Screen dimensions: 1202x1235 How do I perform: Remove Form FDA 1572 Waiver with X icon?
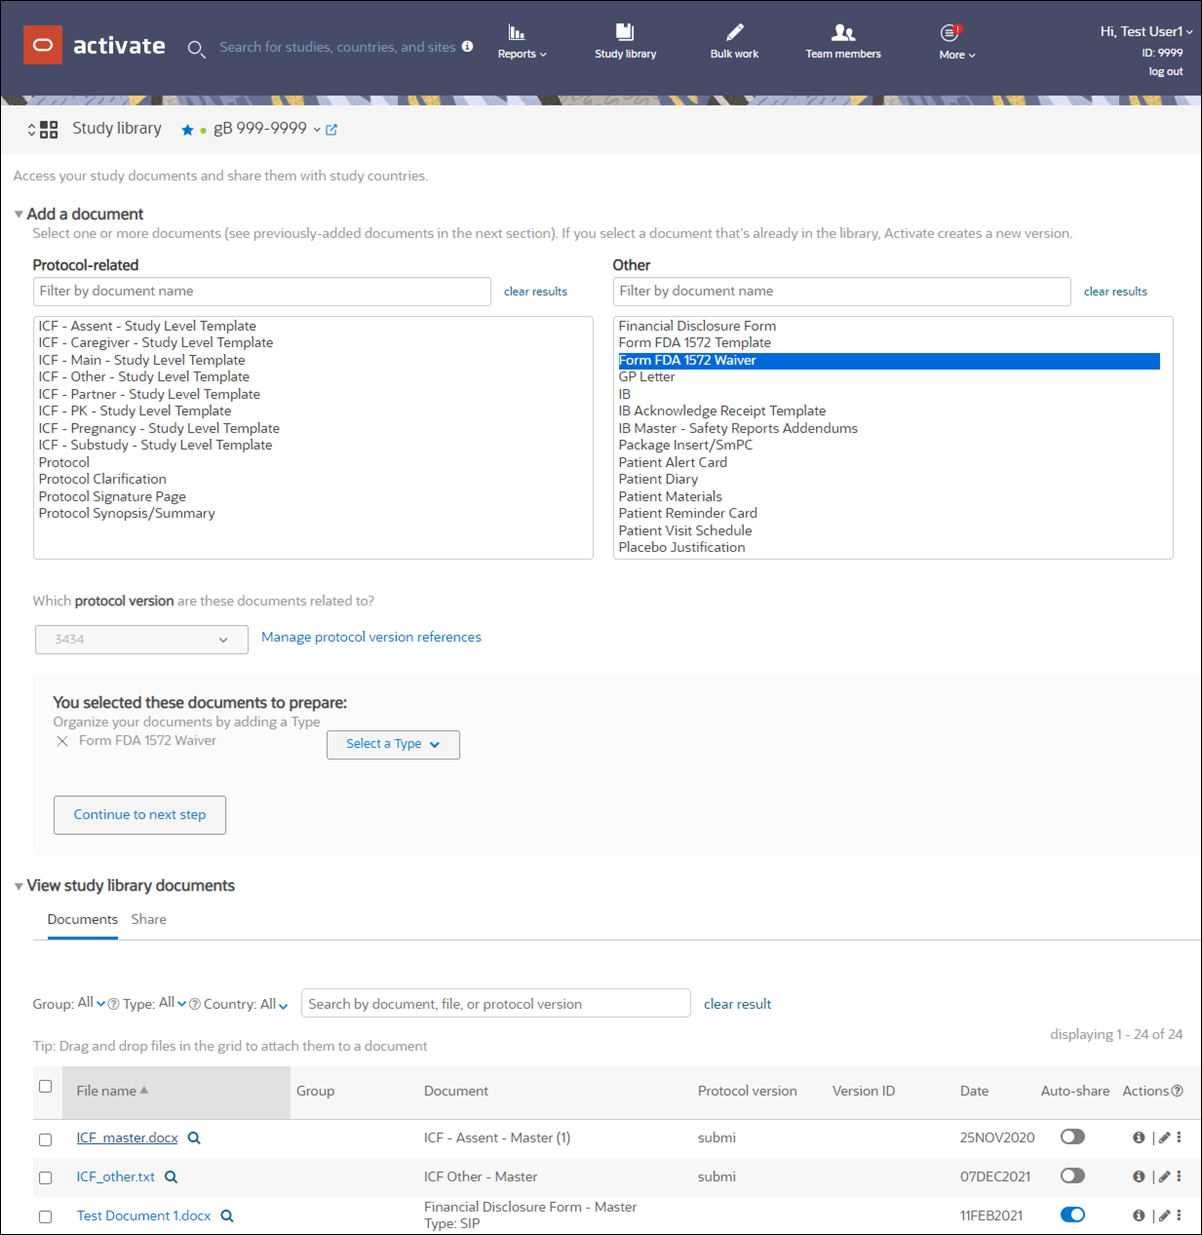[62, 741]
